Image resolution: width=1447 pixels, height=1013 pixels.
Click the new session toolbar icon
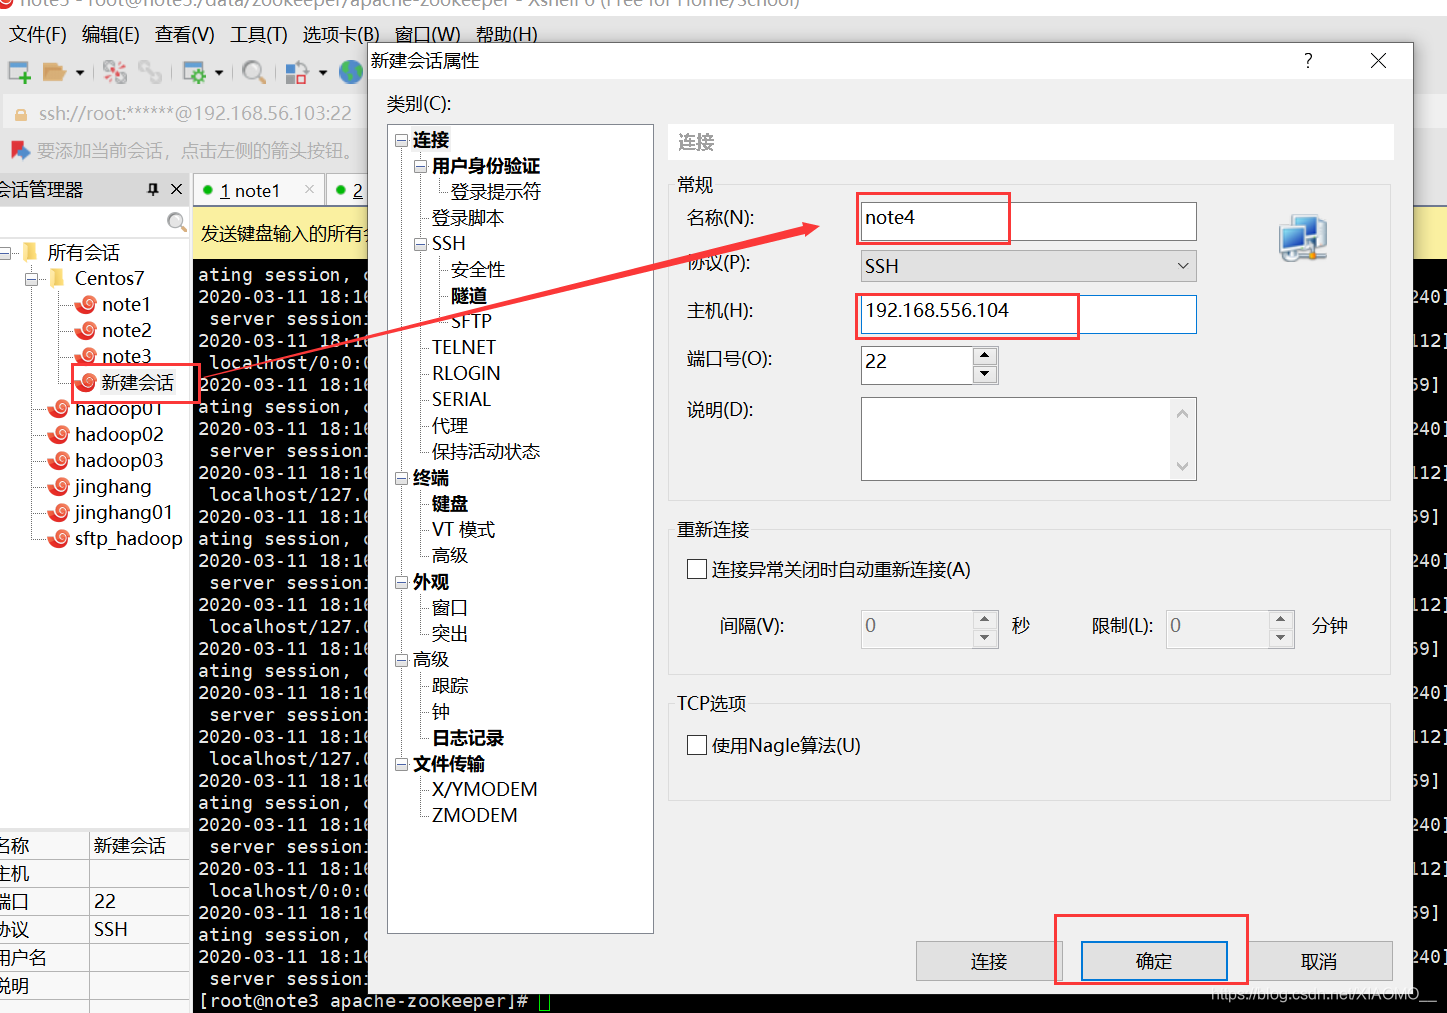click(x=19, y=72)
